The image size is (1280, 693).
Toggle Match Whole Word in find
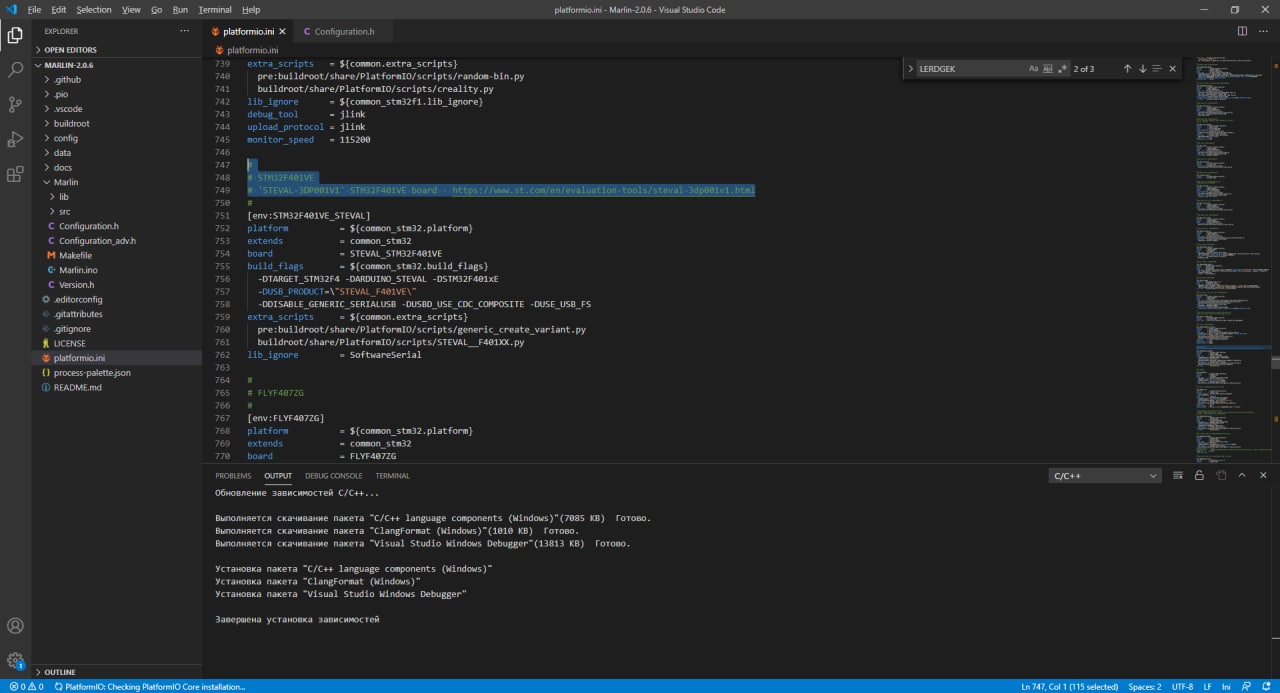1048,69
